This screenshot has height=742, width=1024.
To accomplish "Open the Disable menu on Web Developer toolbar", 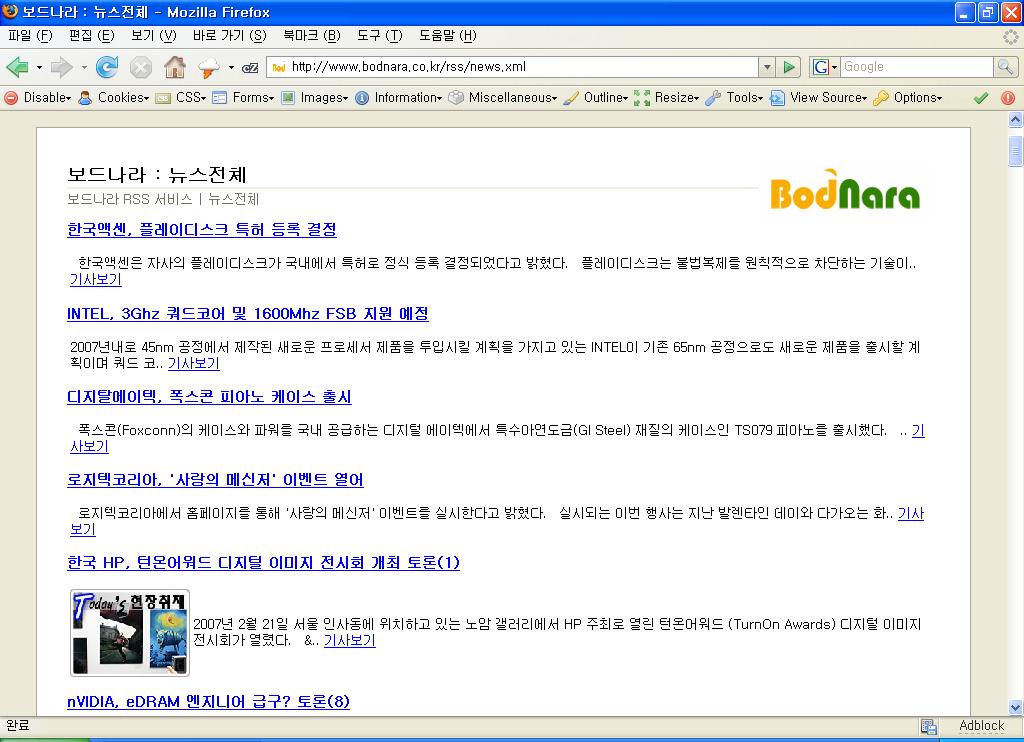I will tap(38, 98).
